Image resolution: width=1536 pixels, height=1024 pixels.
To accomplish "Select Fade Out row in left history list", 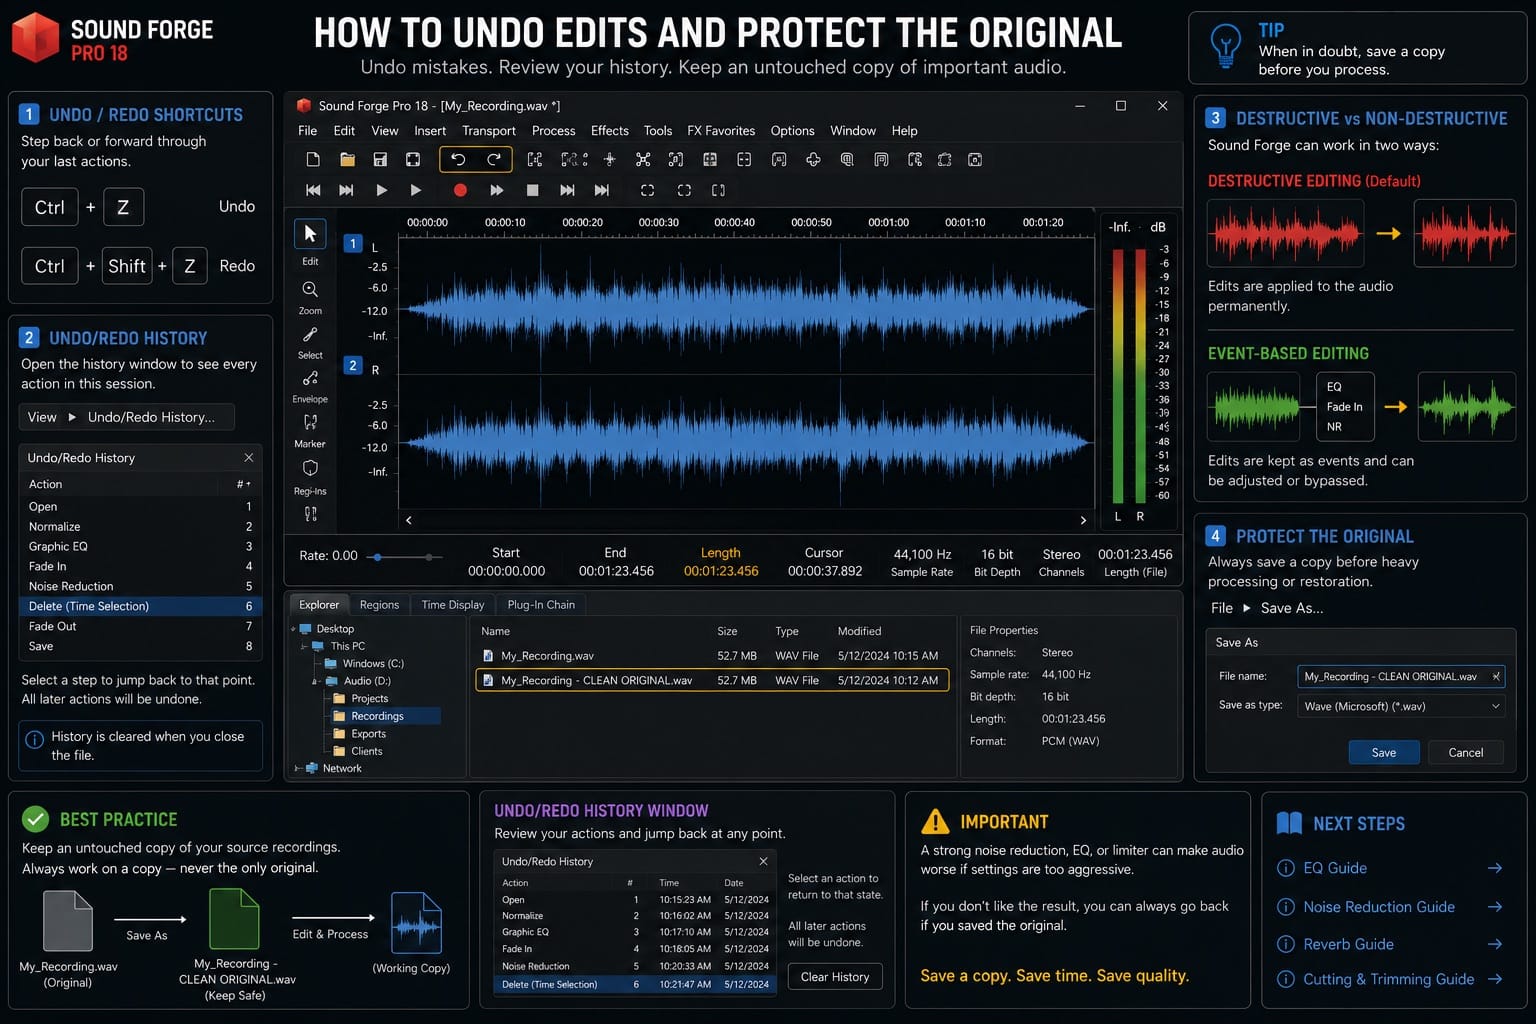I will tap(140, 626).
